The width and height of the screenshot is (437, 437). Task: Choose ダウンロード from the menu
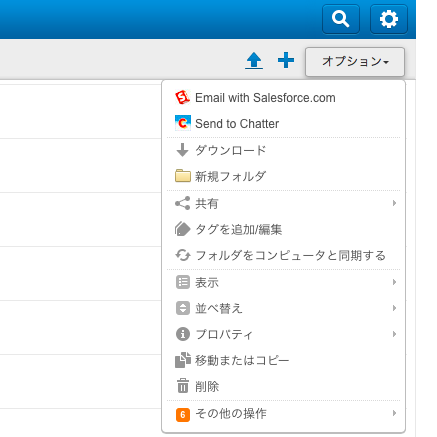pyautogui.click(x=283, y=150)
